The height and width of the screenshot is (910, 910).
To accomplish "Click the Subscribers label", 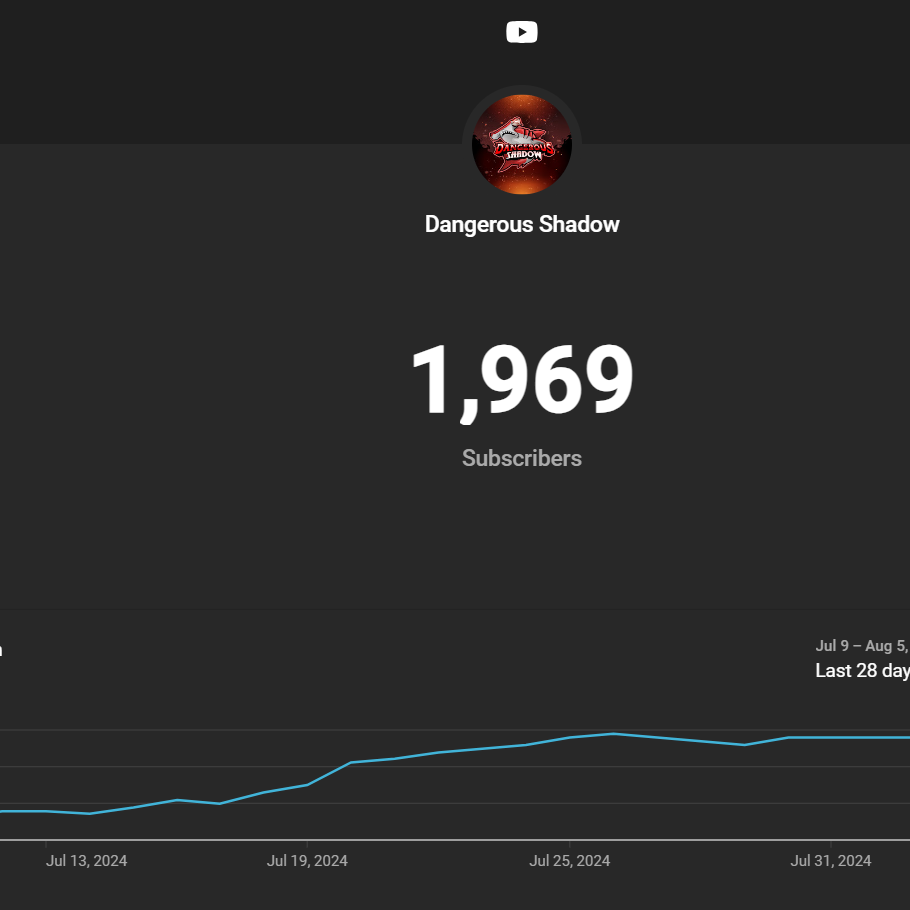I will pos(522,458).
